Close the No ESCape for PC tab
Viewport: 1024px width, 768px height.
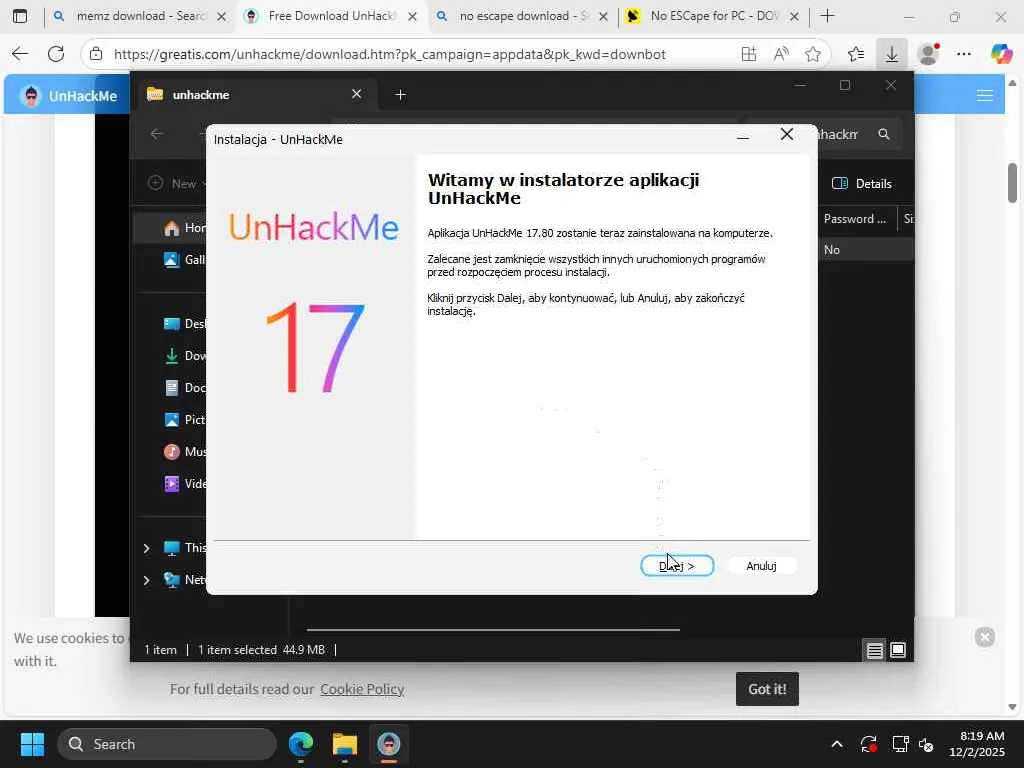794,17
